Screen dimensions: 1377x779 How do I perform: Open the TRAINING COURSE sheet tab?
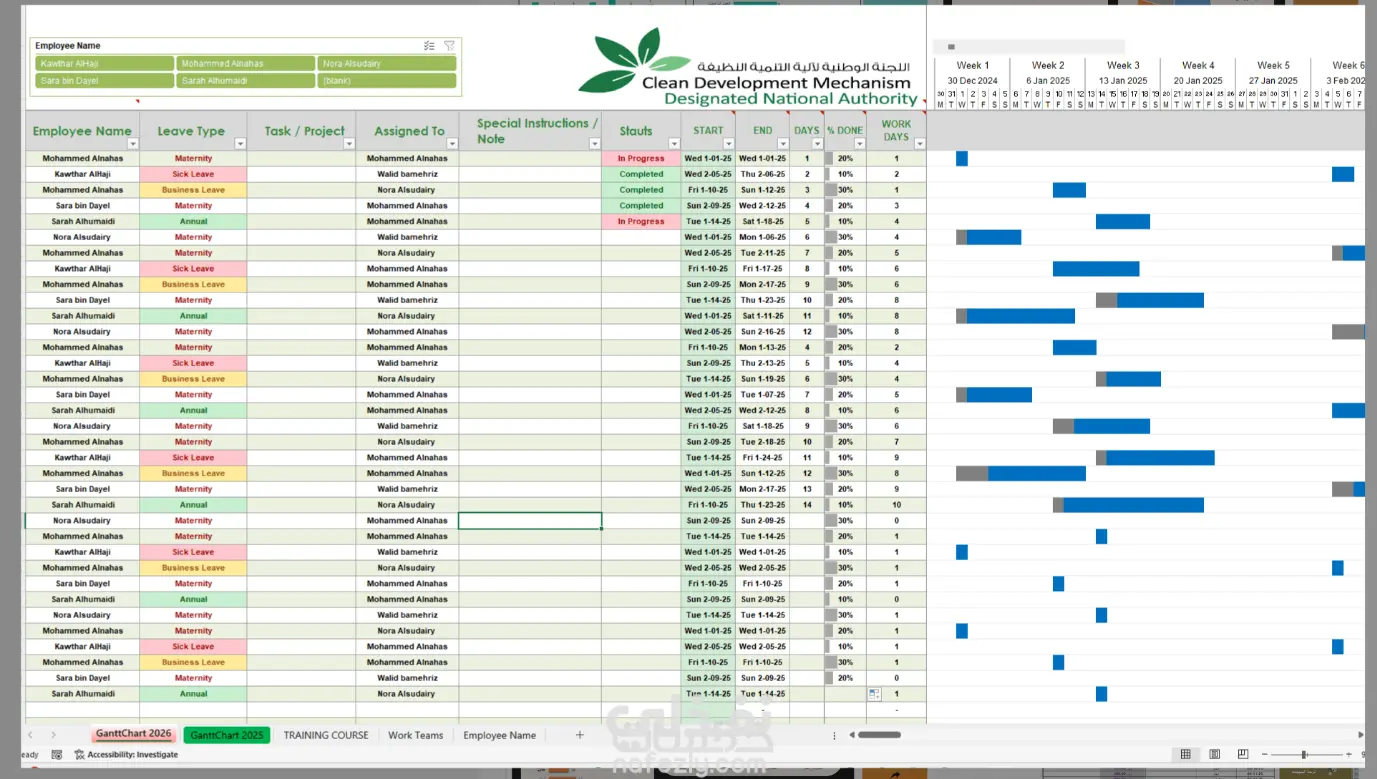(326, 735)
